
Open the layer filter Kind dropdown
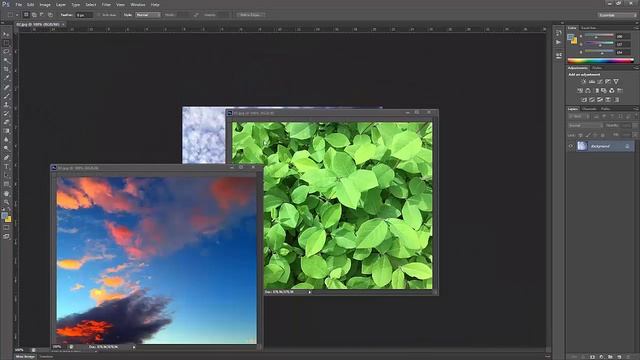pos(577,117)
